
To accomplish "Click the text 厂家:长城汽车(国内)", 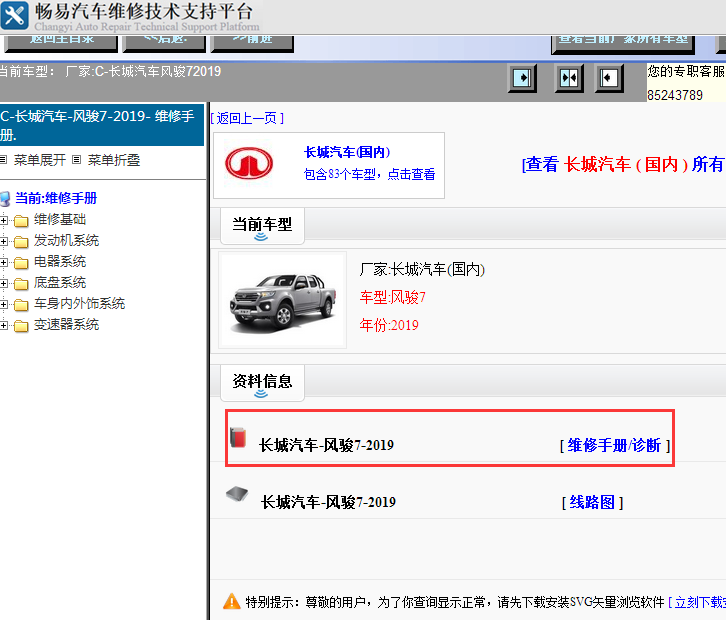I will click(x=422, y=269).
